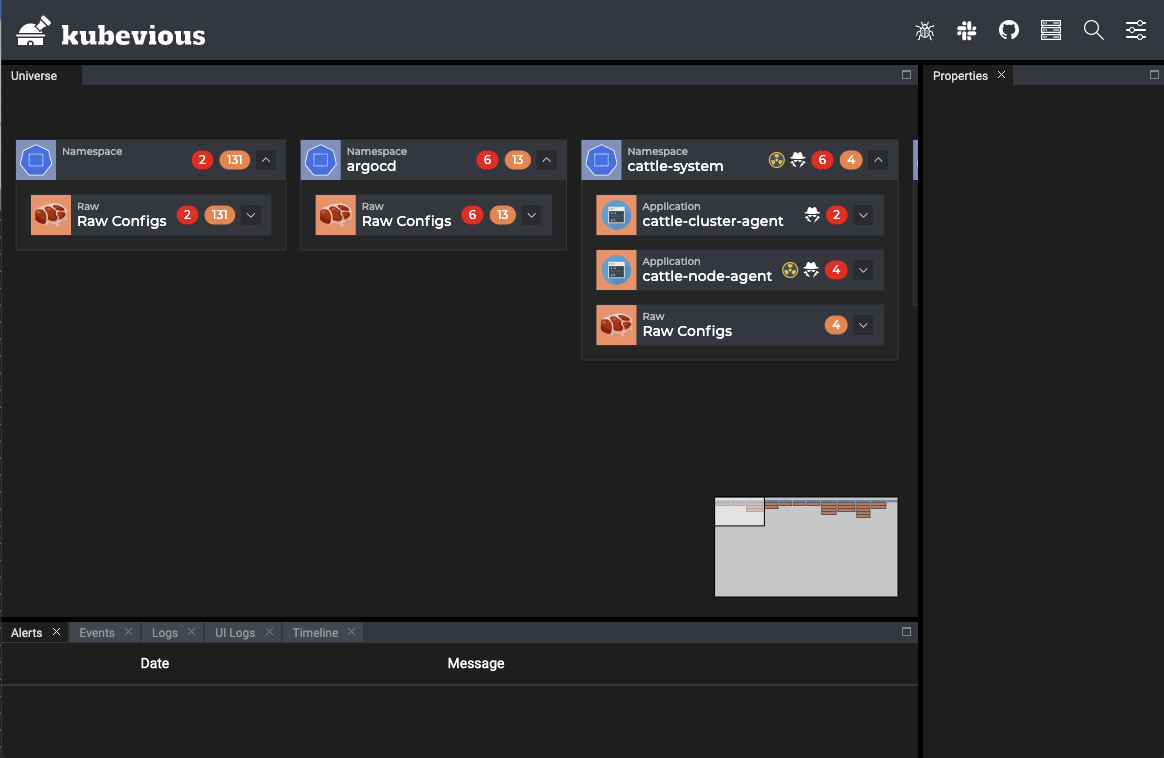This screenshot has height=758, width=1164.
Task: Click the argocd namespace name
Action: click(x=371, y=166)
